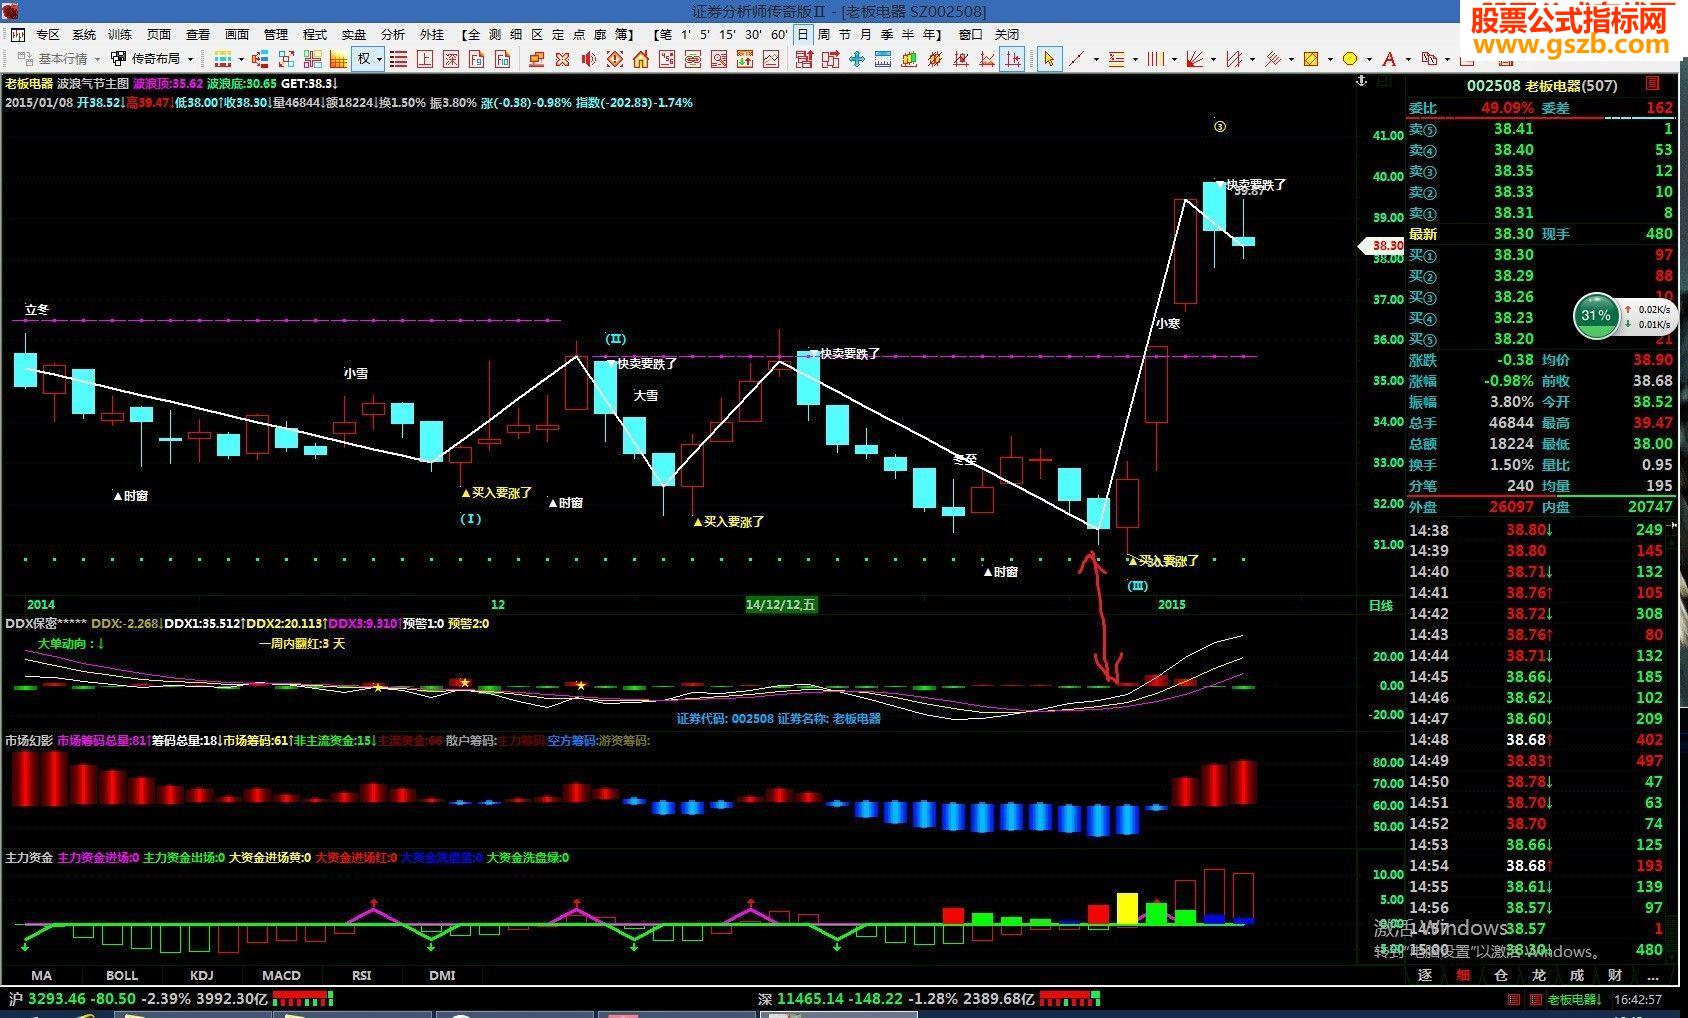1688x1018 pixels.
Task: Click the red diamond warning icon
Action: (615, 59)
